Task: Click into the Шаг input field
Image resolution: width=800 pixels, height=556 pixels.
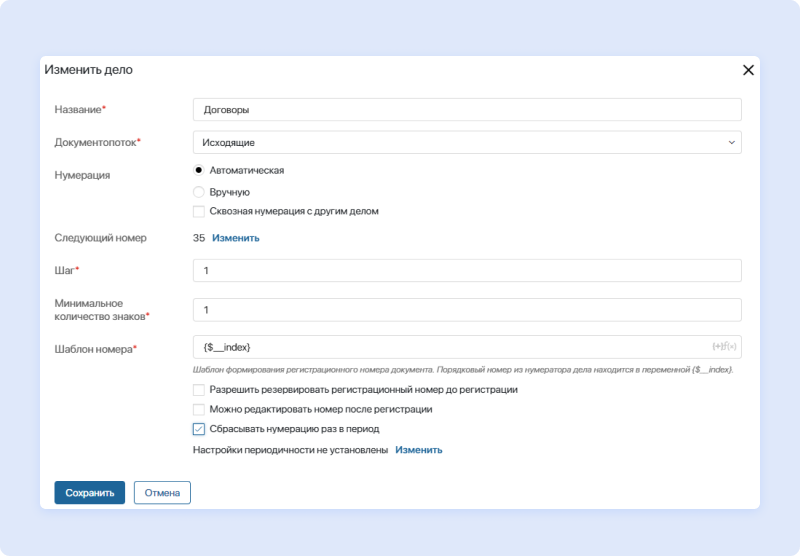Action: [x=466, y=271]
